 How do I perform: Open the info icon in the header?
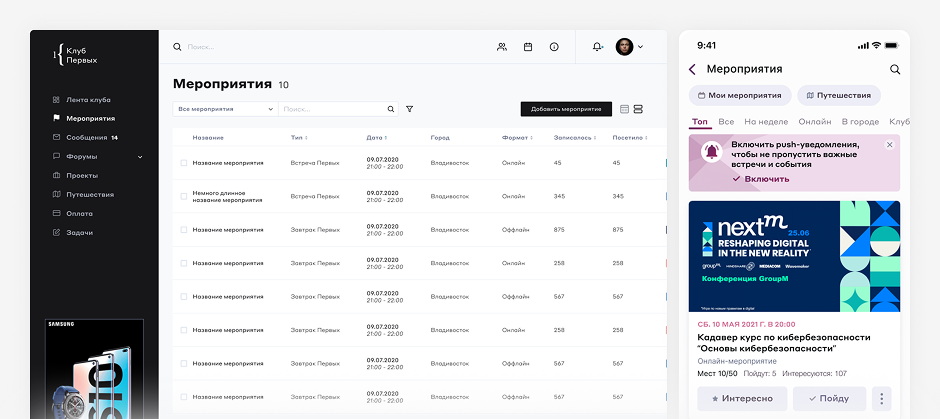(554, 47)
